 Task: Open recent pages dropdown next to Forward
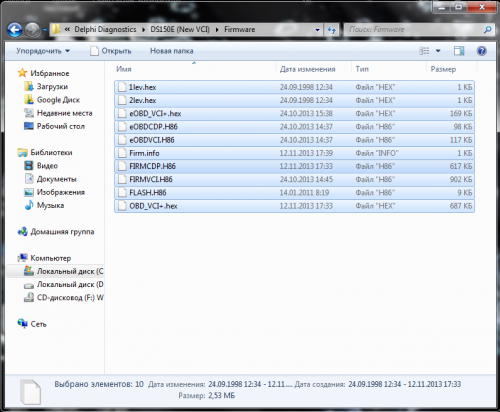(45, 30)
